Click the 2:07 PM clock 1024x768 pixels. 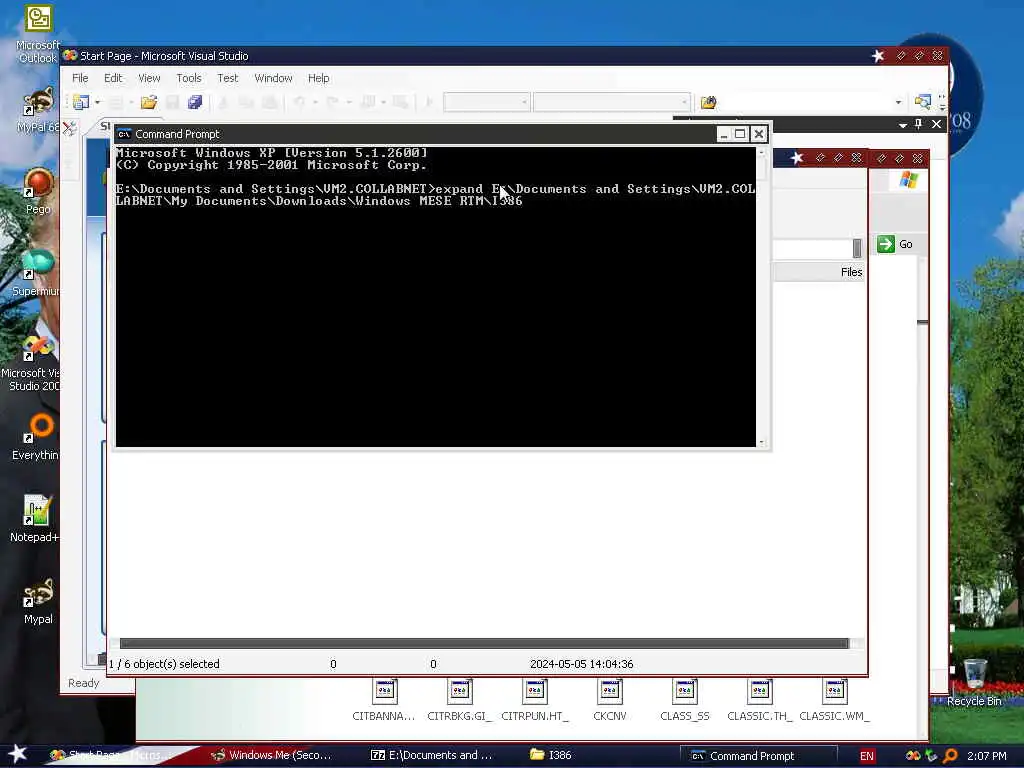click(x=986, y=756)
